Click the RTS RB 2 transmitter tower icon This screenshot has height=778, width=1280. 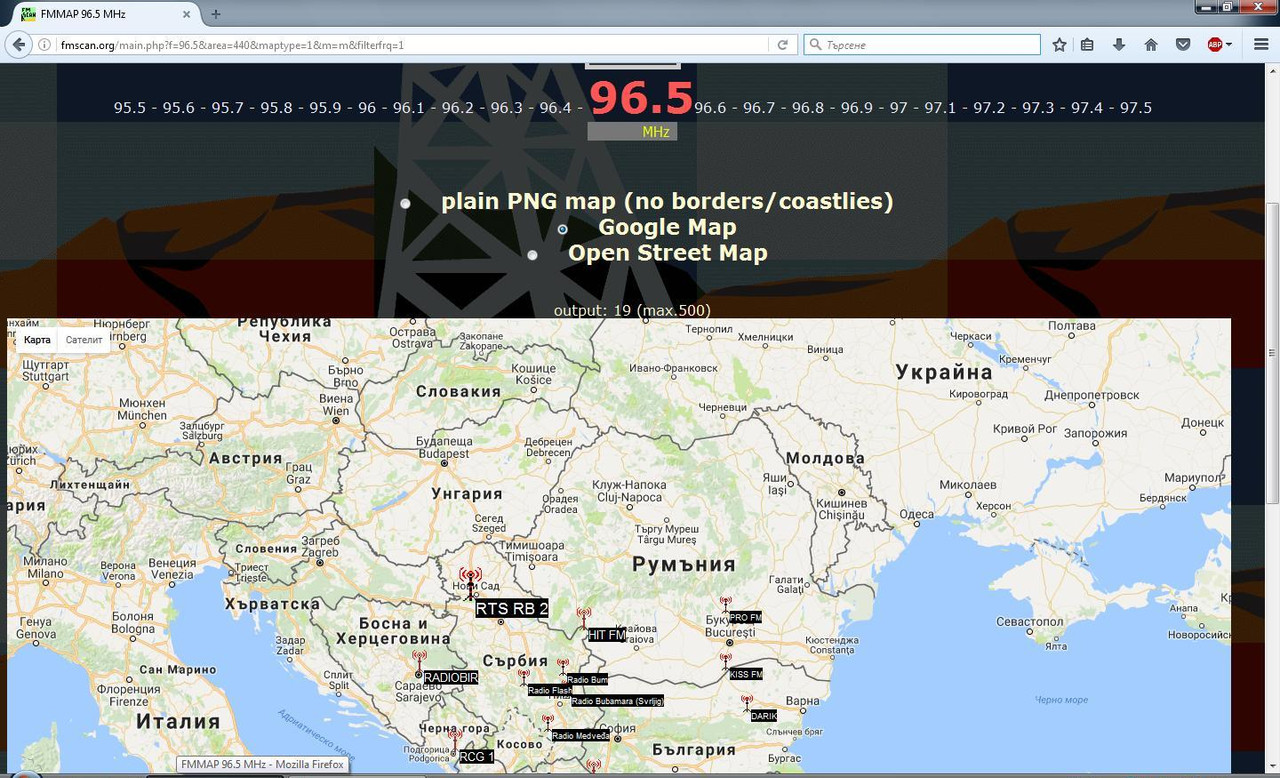(470, 584)
